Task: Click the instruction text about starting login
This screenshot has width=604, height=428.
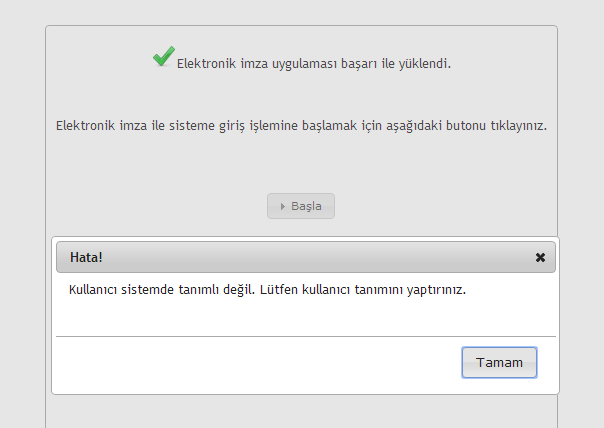Action: pos(301,126)
